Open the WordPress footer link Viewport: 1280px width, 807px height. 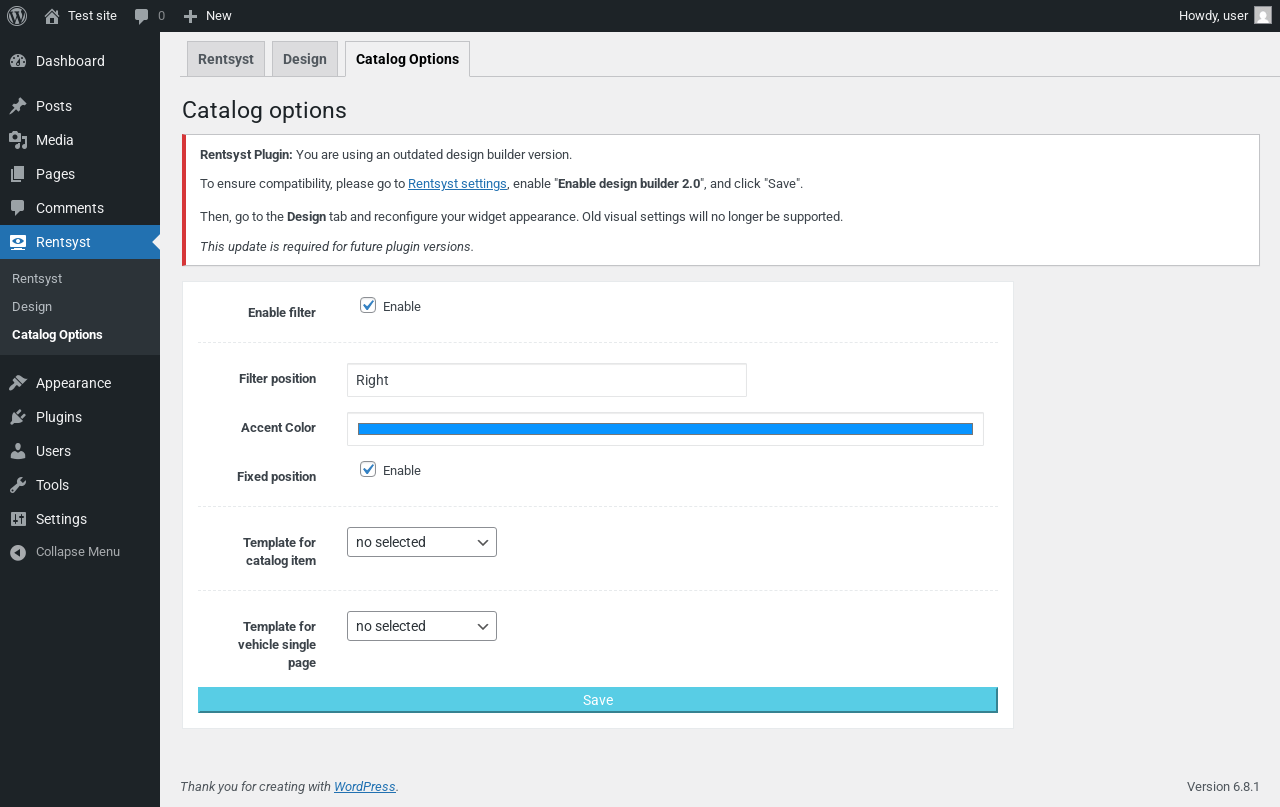[x=365, y=787]
